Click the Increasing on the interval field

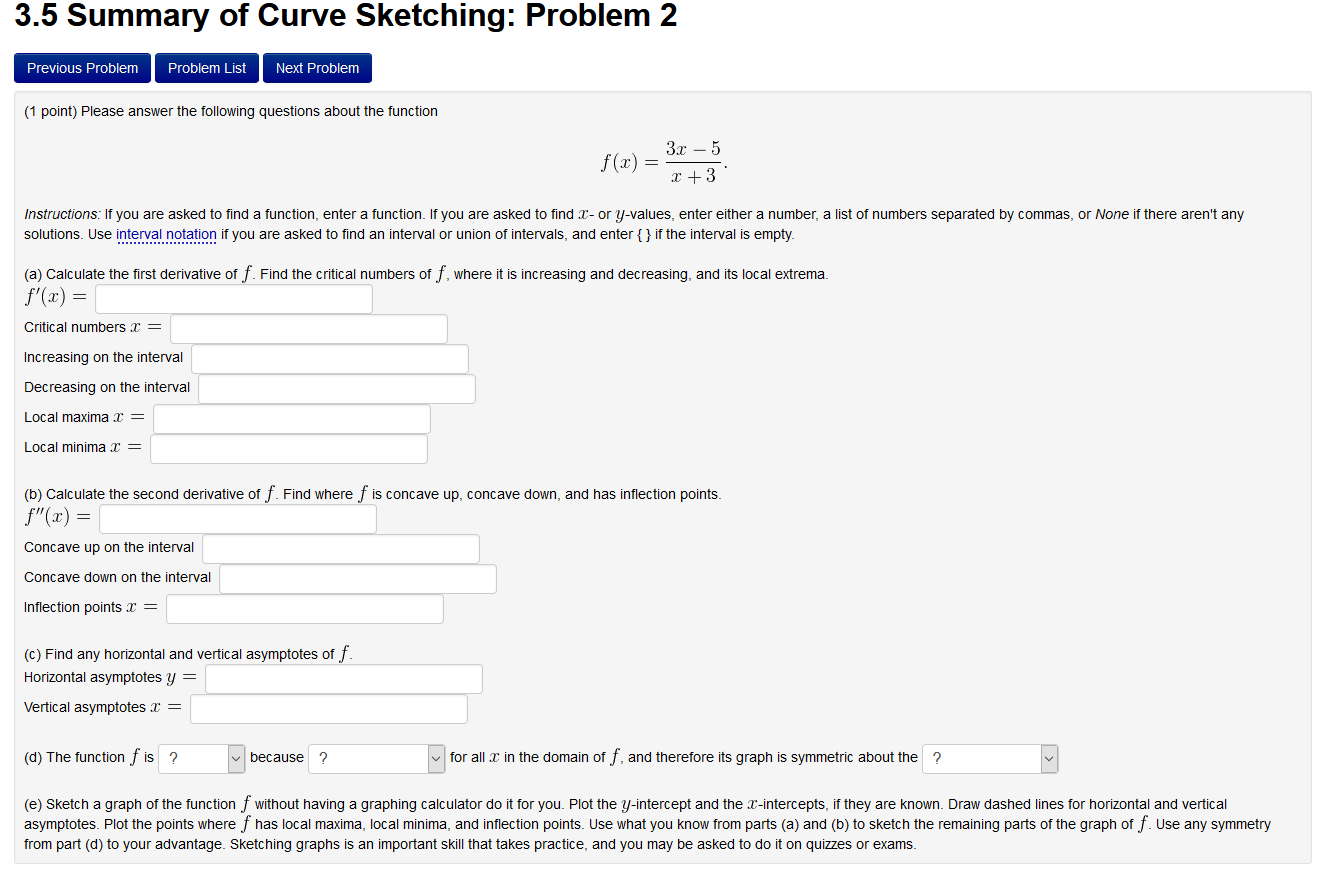pos(329,358)
